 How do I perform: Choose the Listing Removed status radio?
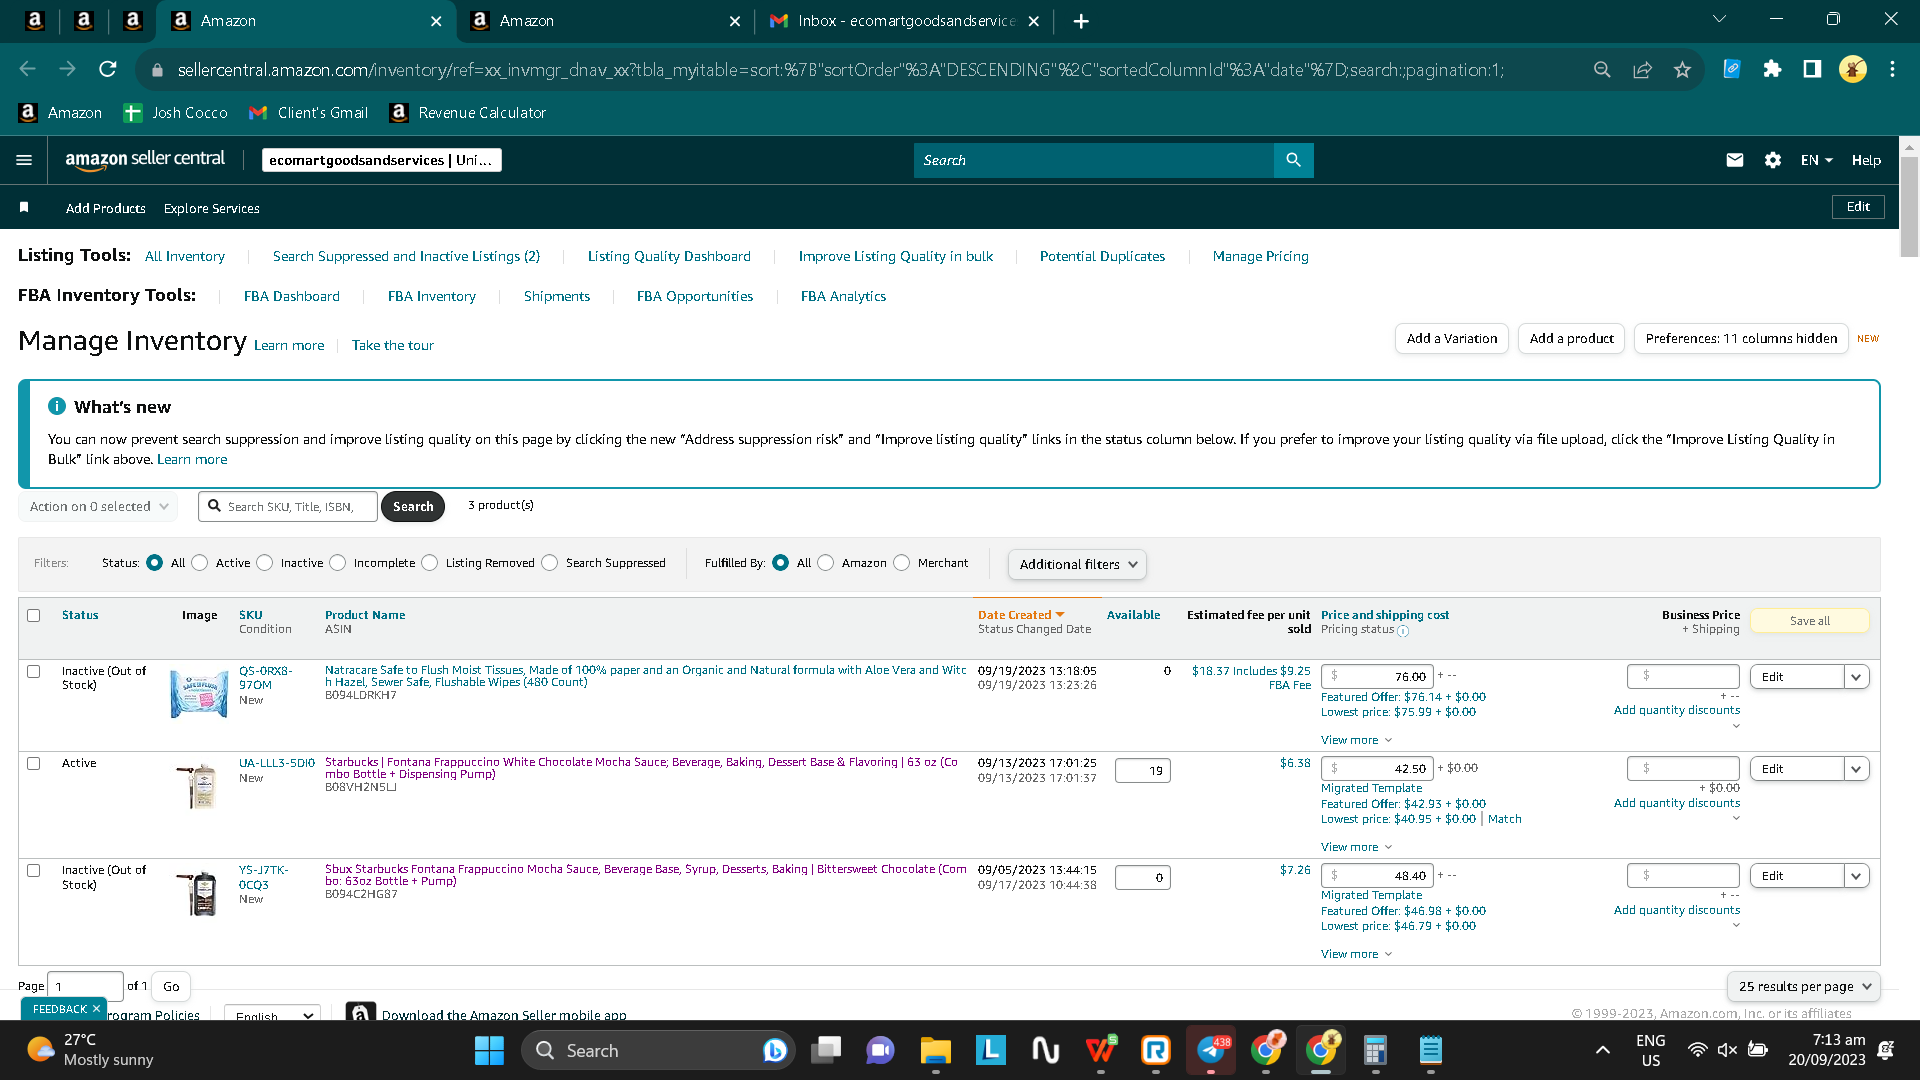pyautogui.click(x=430, y=563)
